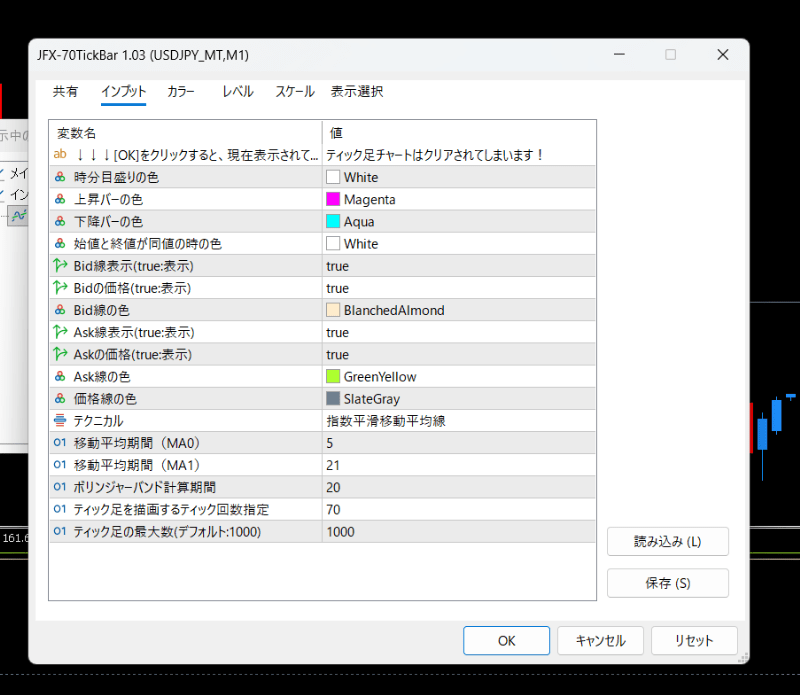Edit the tick count value 70
800x695 pixels.
459,509
